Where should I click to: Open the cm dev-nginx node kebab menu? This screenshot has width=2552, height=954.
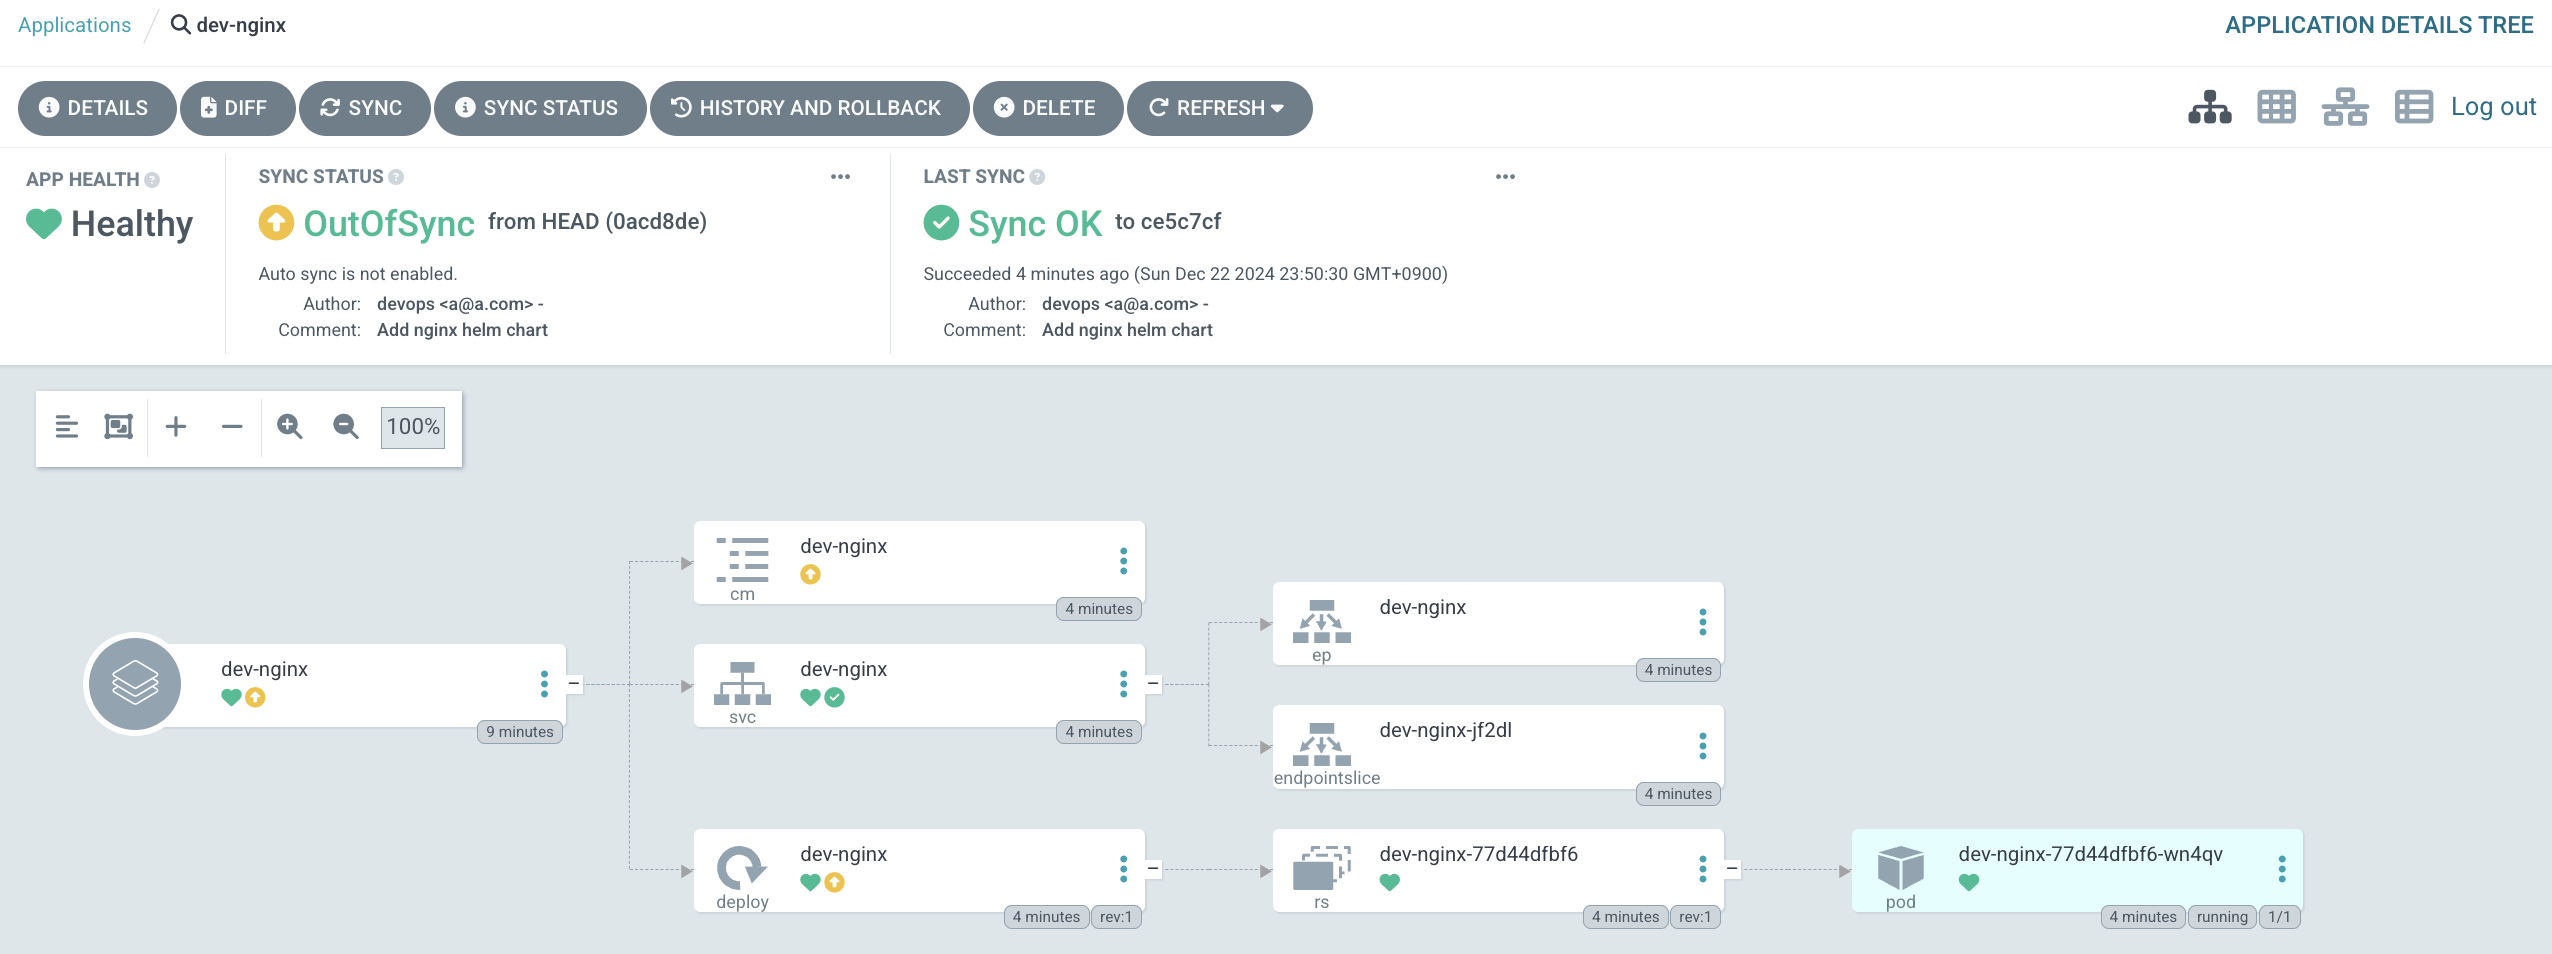coord(1124,561)
